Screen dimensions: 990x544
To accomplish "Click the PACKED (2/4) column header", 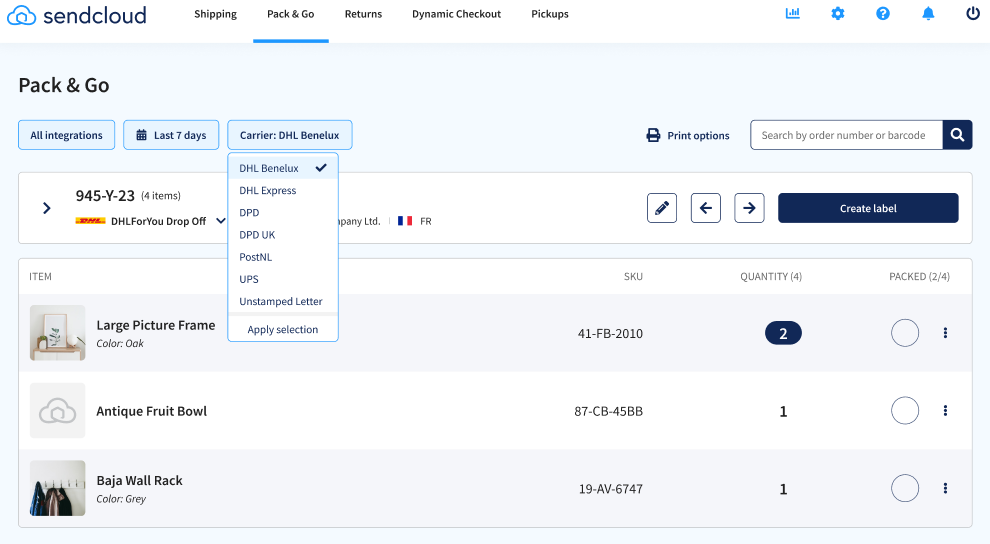I will pyautogui.click(x=919, y=276).
